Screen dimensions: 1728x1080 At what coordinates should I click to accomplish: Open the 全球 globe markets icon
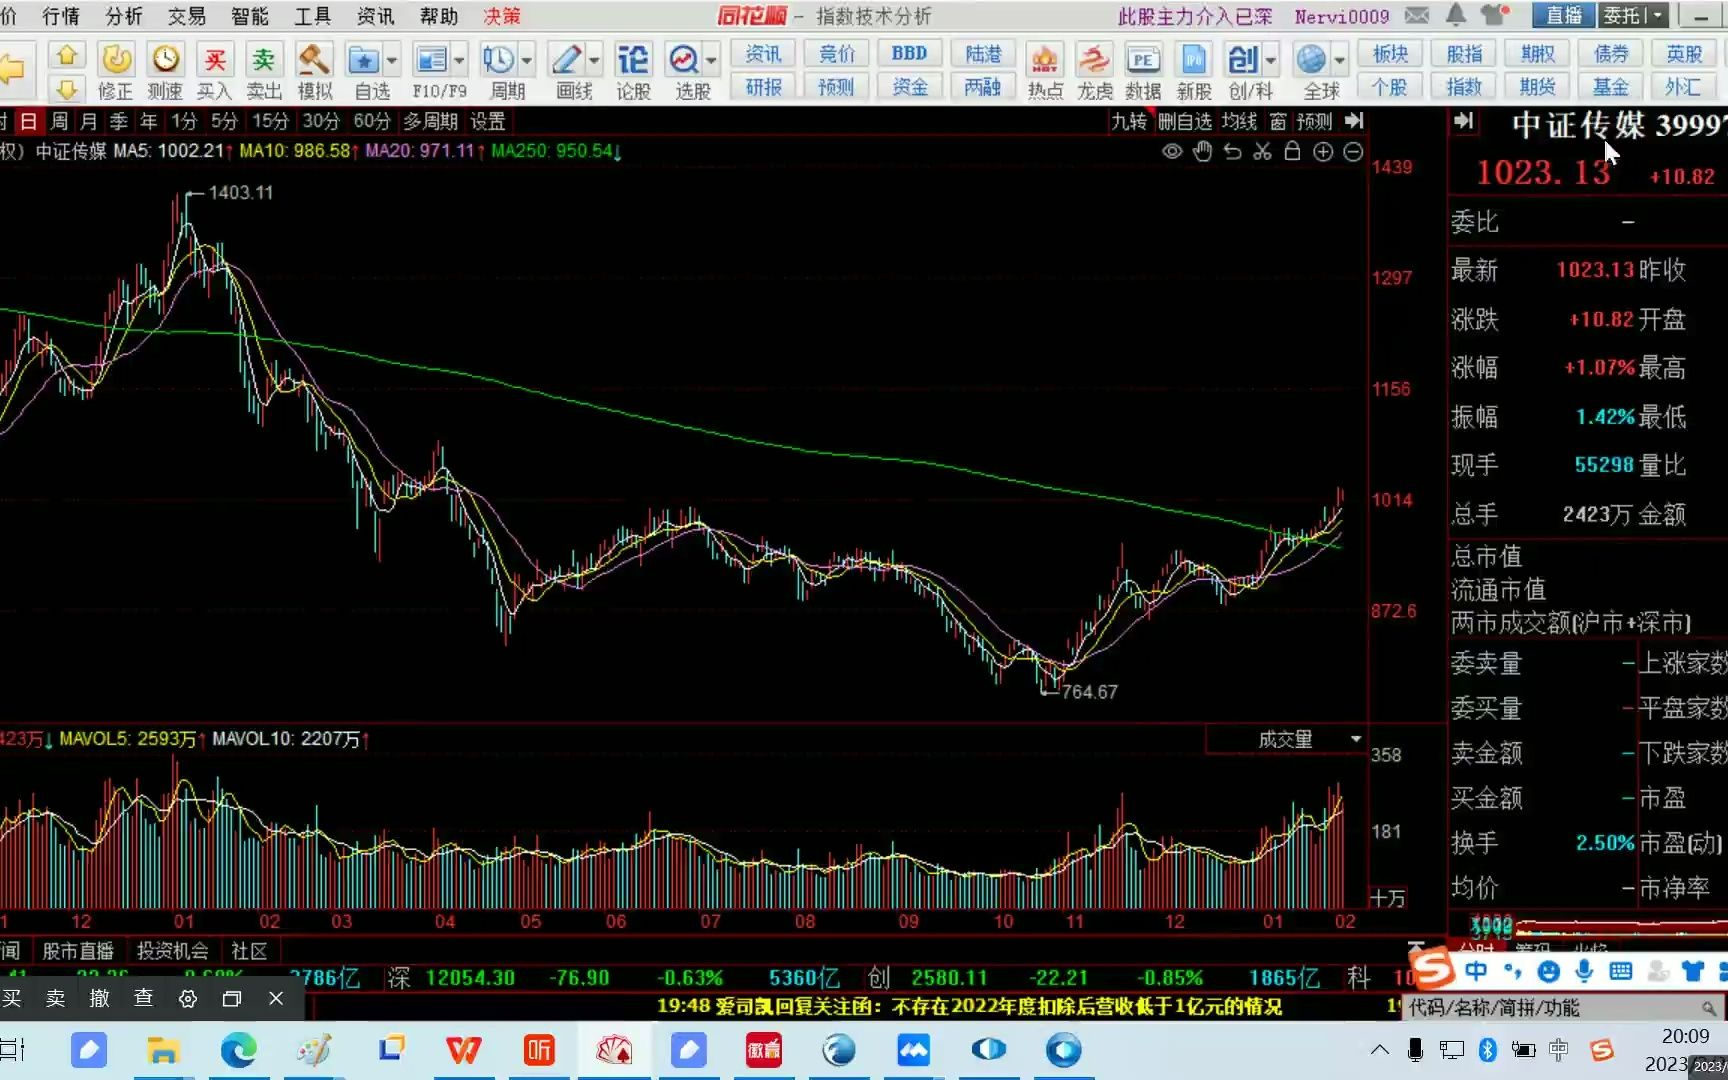[1311, 60]
